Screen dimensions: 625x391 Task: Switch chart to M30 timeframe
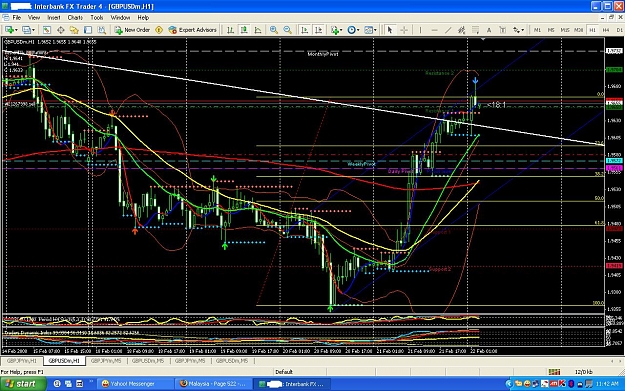(x=578, y=30)
